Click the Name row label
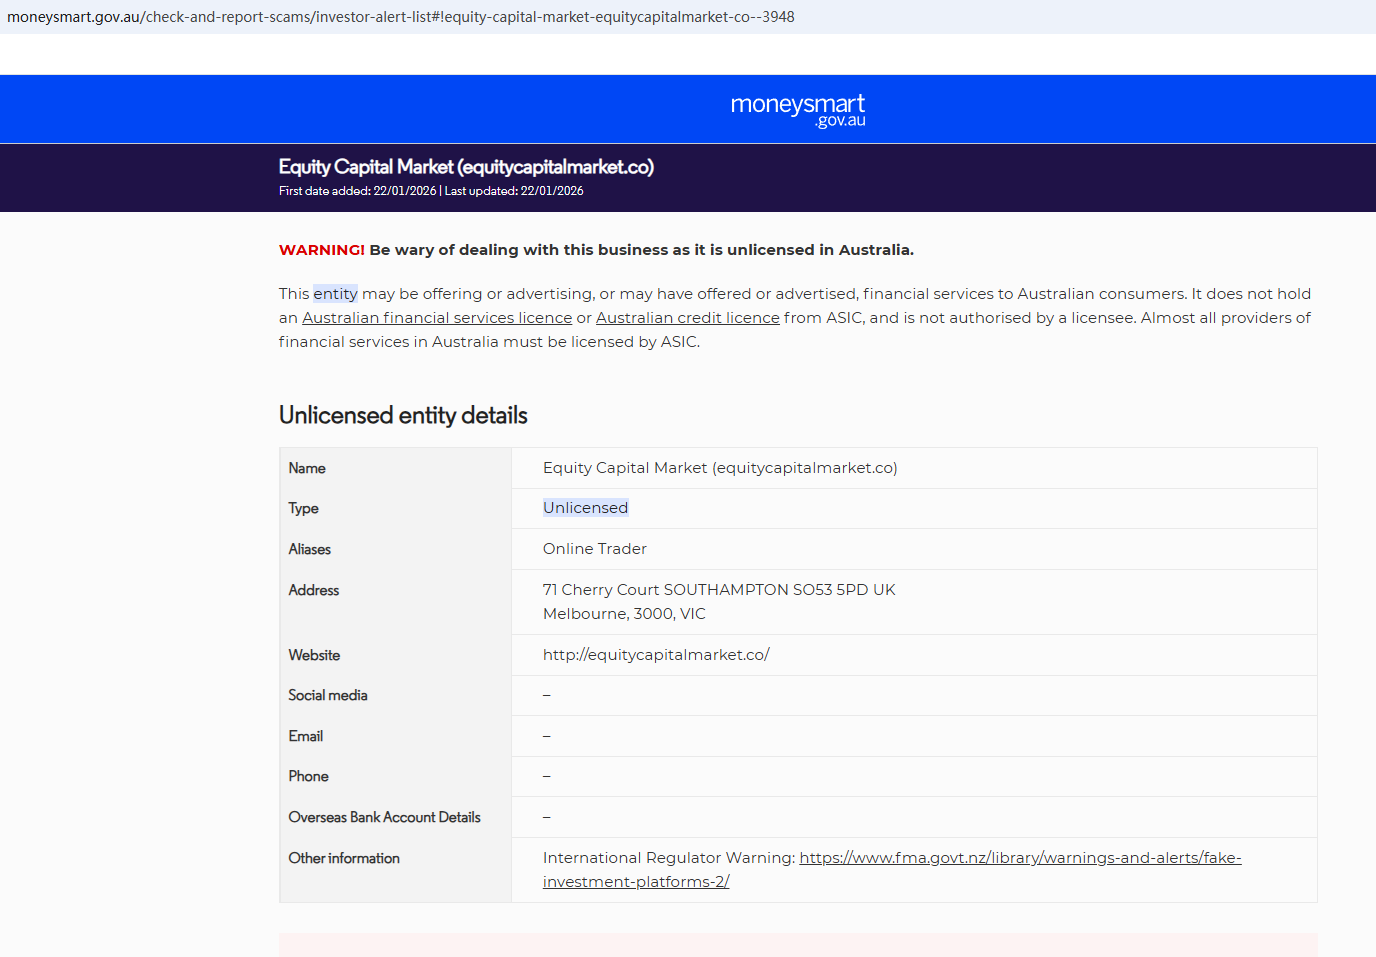 point(307,468)
